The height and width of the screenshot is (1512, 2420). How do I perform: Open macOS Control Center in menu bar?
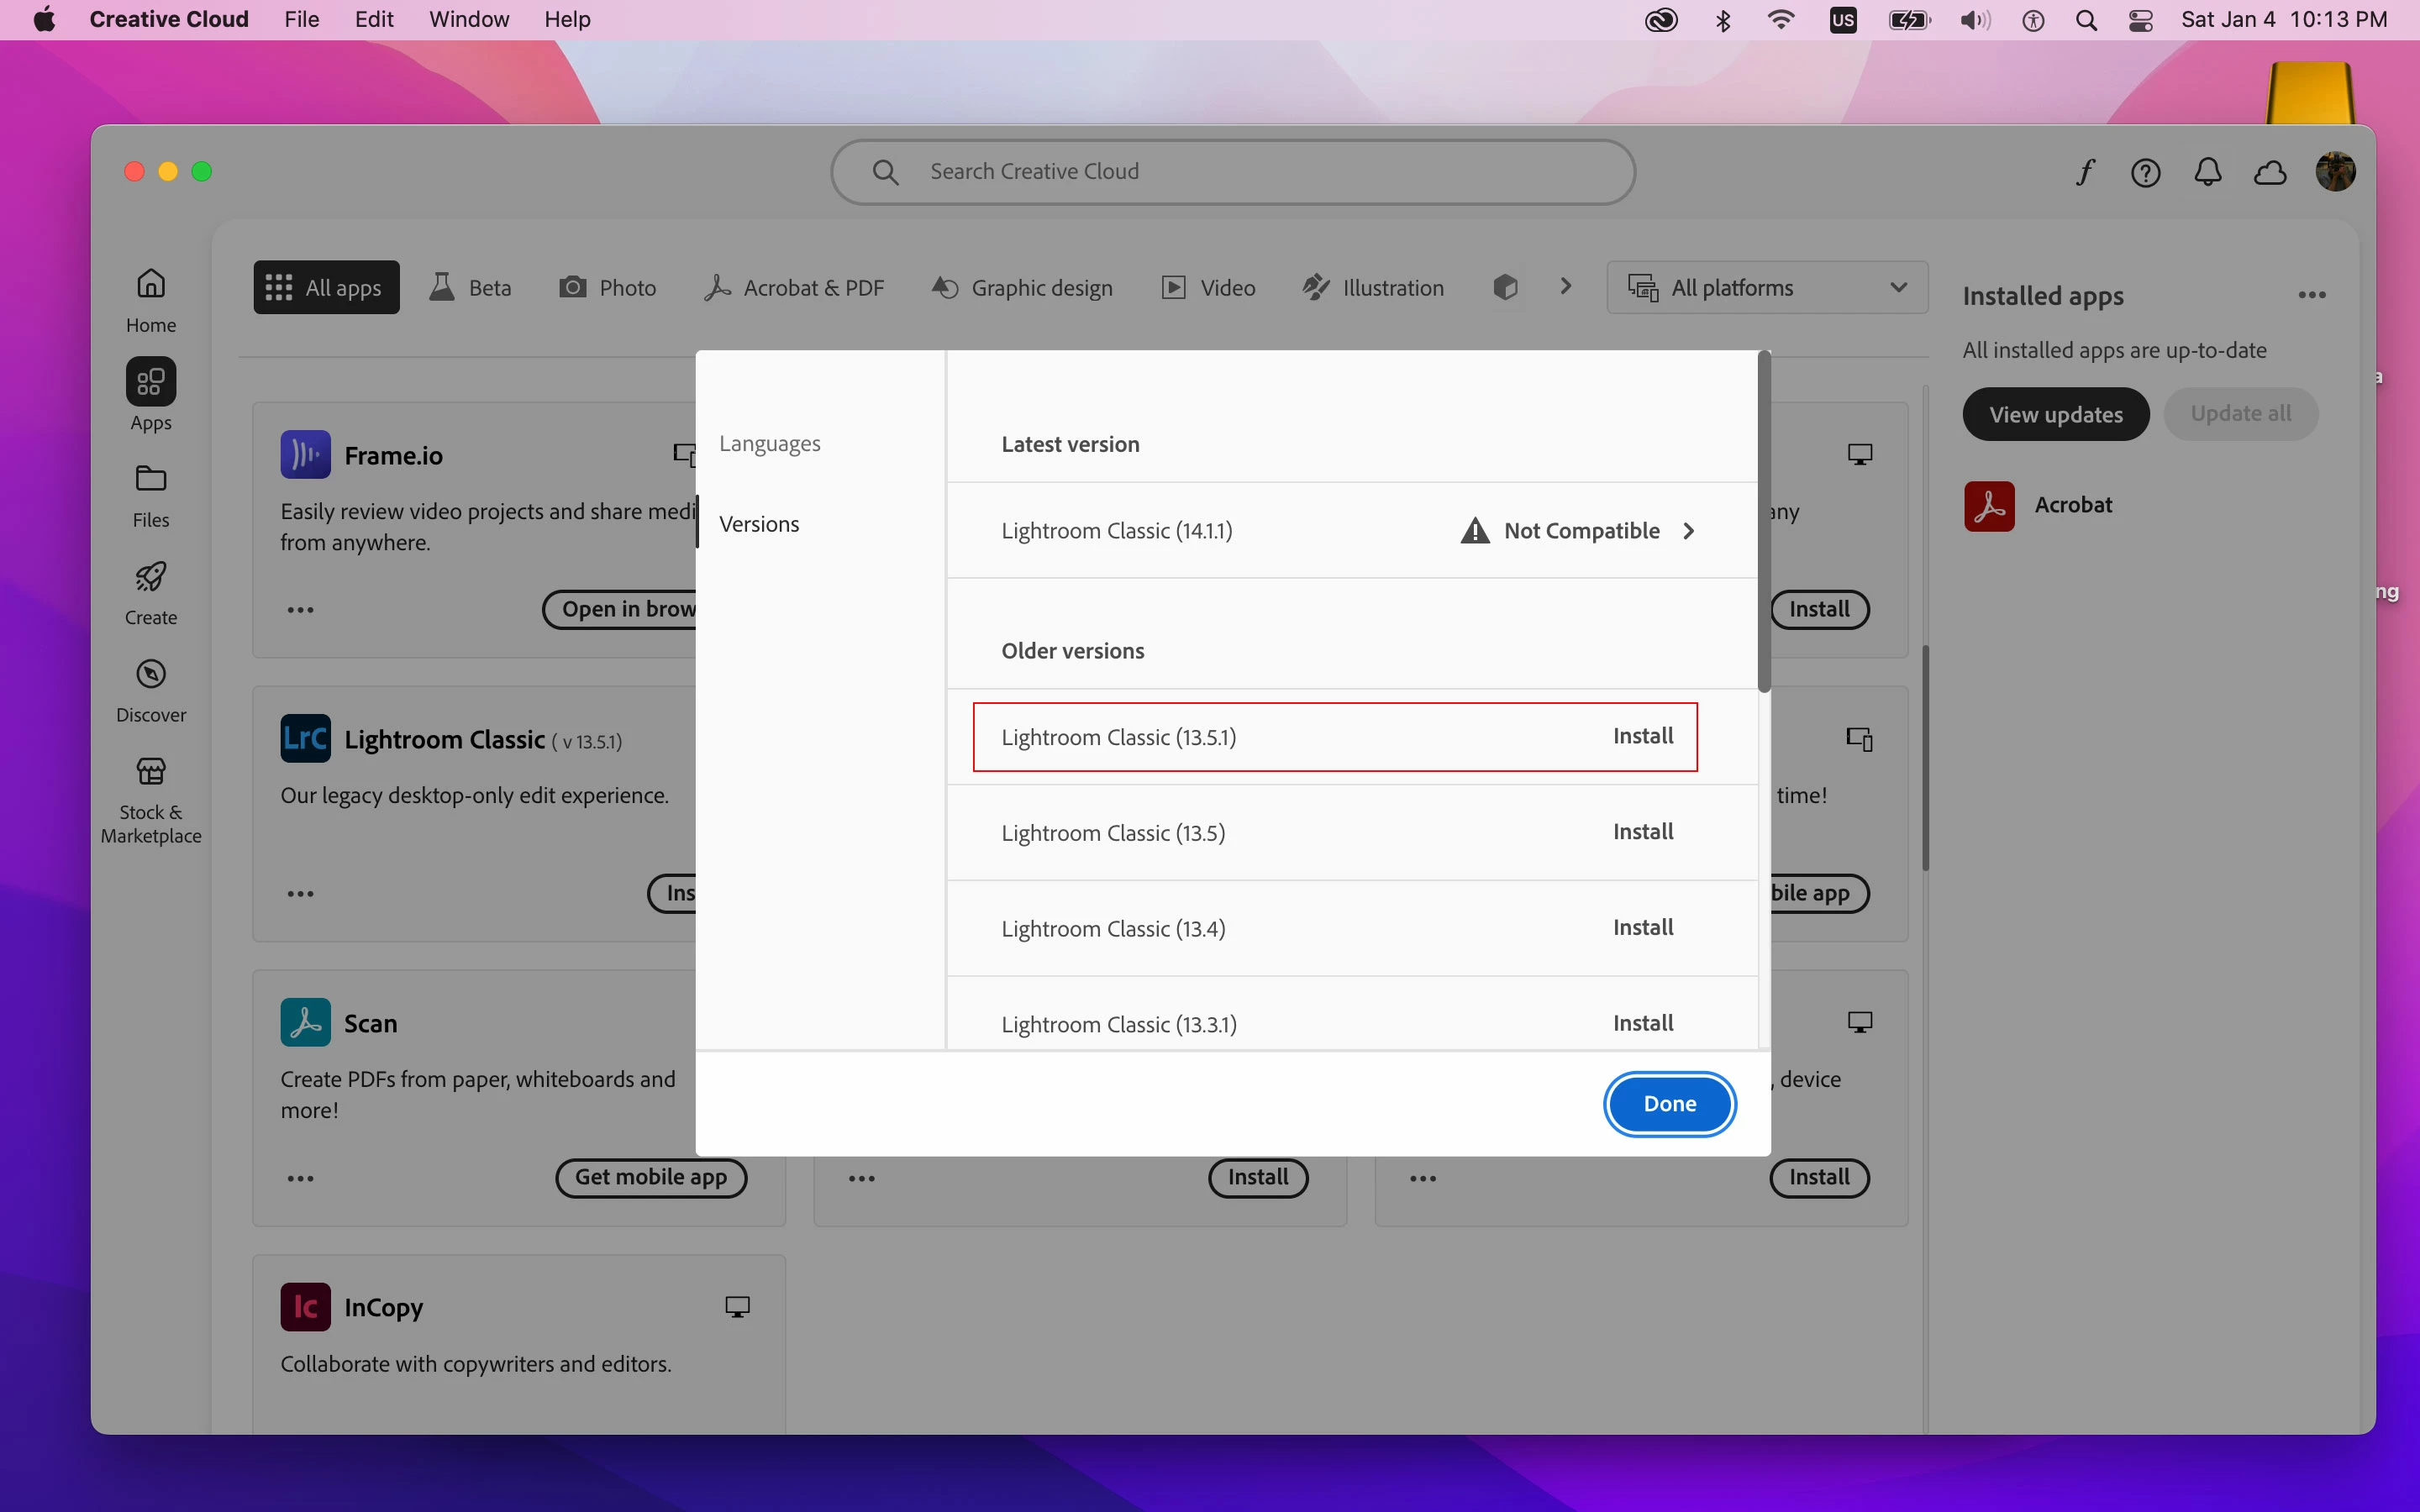2141,20
